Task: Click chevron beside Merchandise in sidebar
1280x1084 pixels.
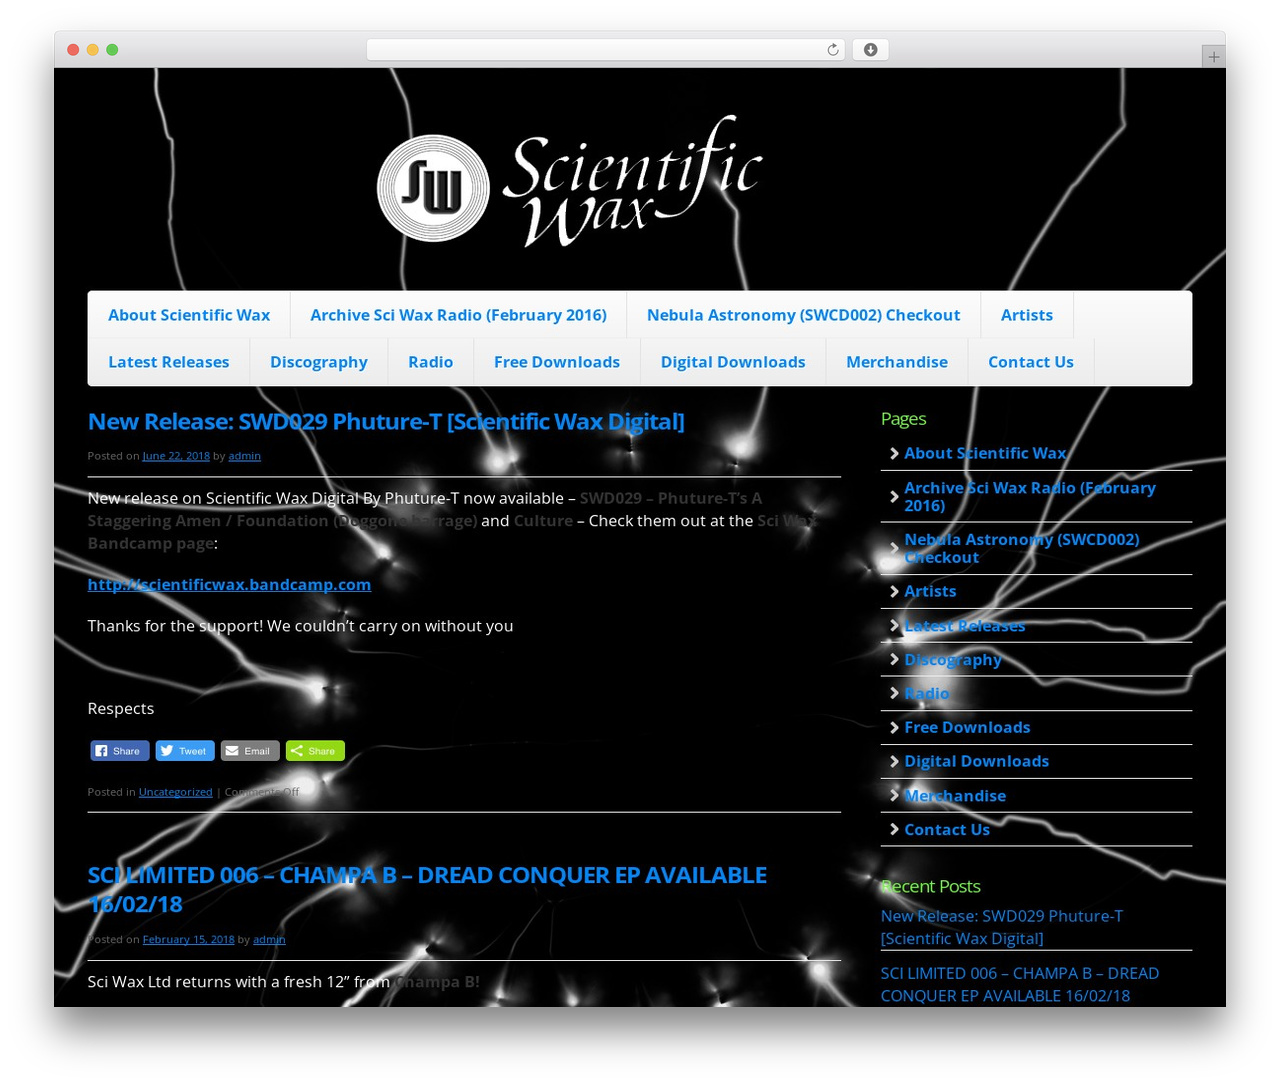Action: (x=894, y=795)
